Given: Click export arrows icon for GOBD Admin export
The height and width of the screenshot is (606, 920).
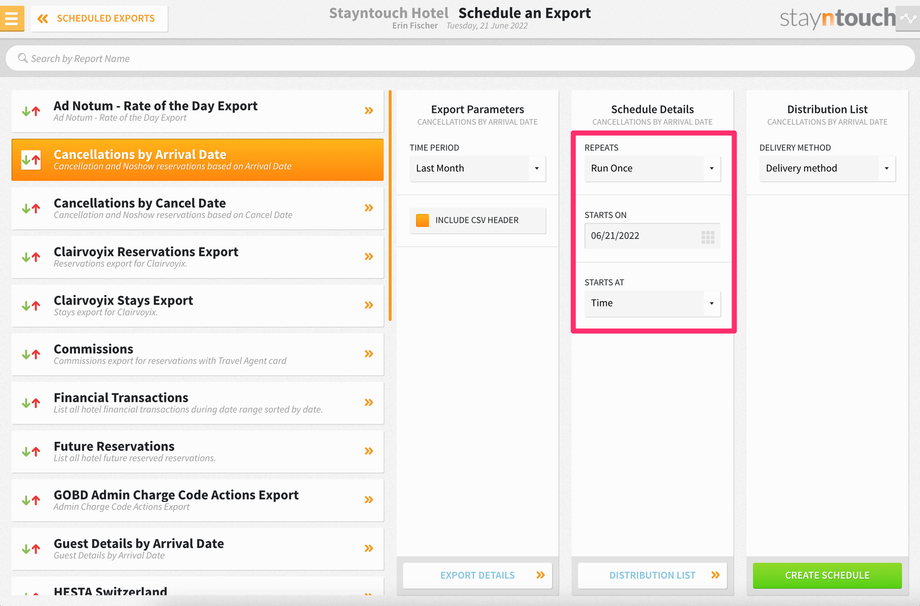Looking at the screenshot, I should pos(31,500).
